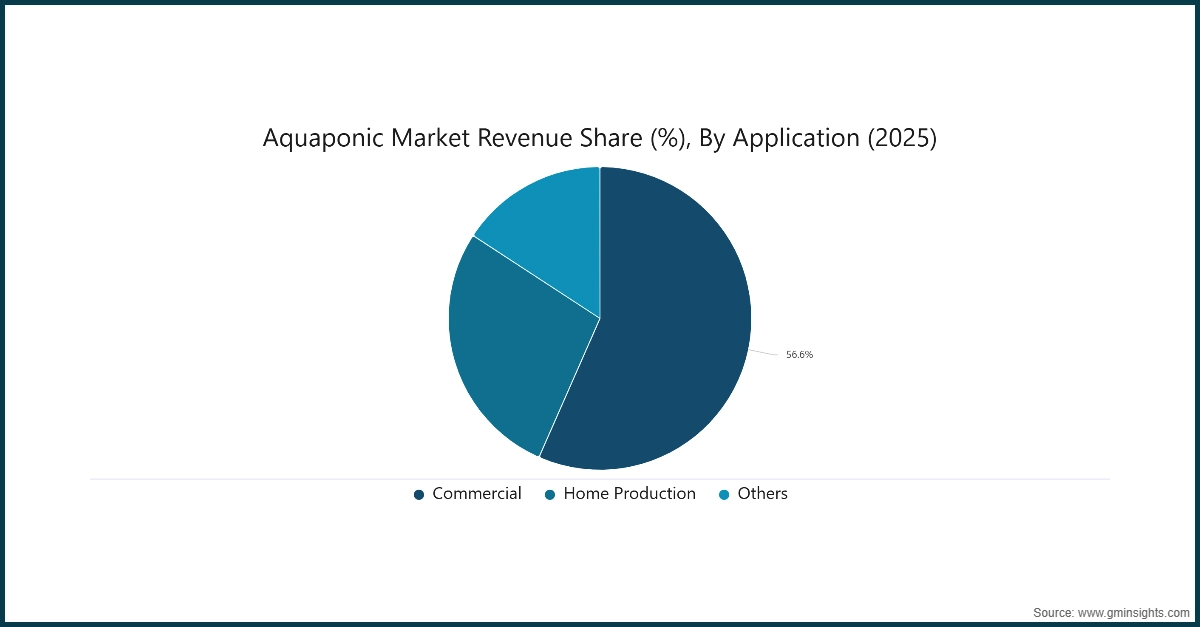
Task: Toggle the Others legend label
Action: (x=762, y=493)
